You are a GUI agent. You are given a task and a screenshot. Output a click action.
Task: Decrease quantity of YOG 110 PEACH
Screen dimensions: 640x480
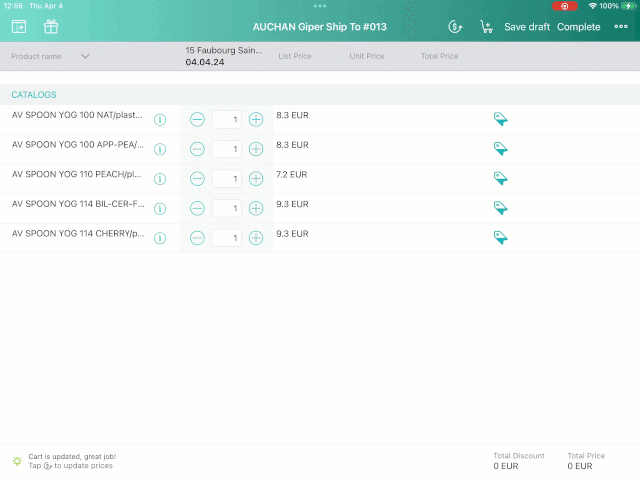tap(197, 179)
